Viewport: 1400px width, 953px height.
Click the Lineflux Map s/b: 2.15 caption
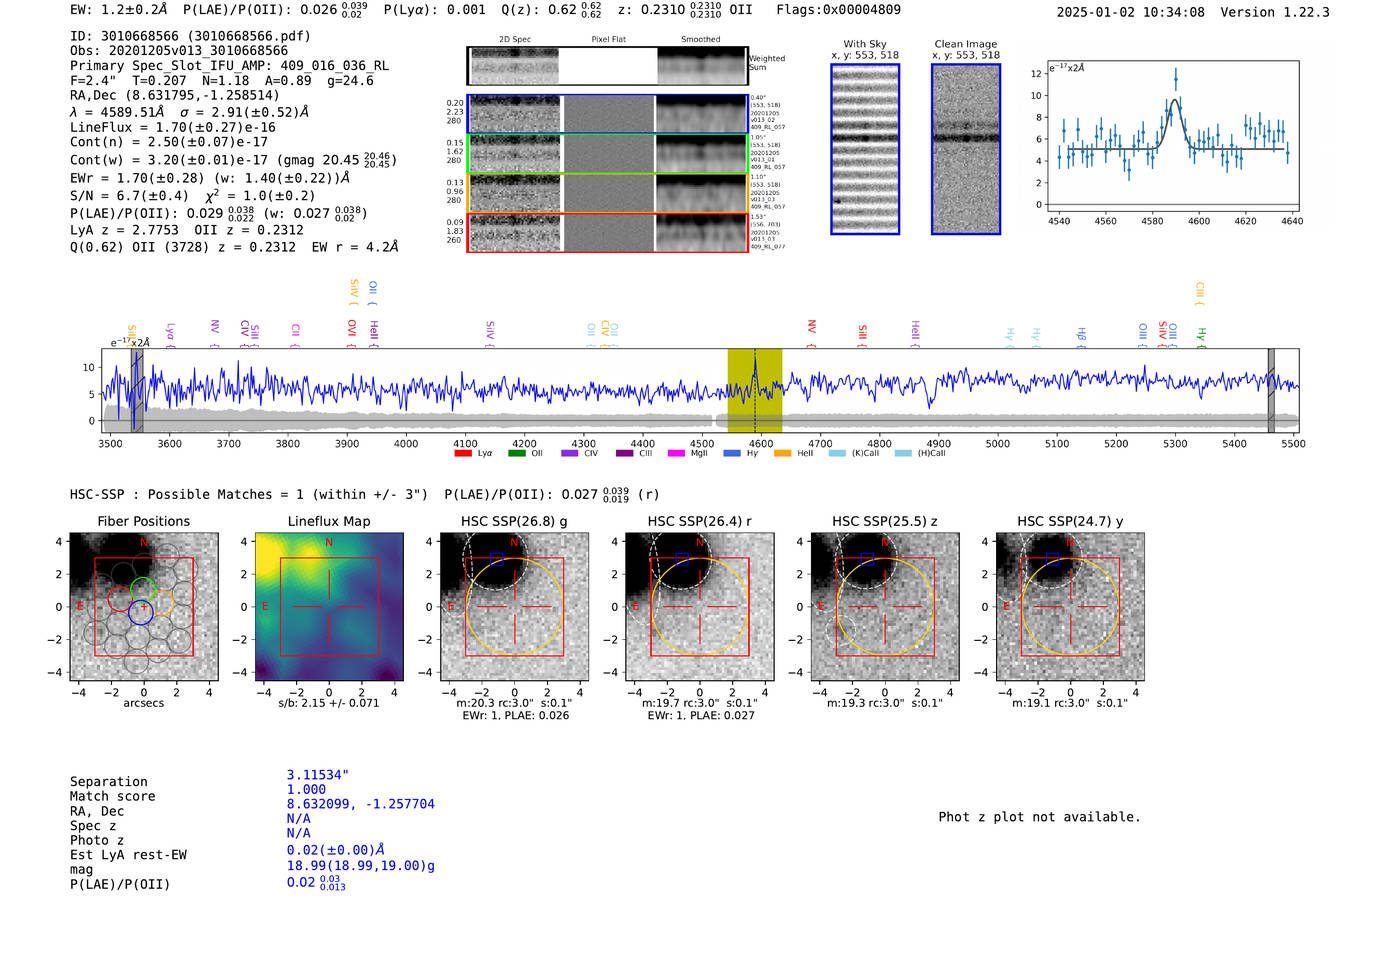point(329,703)
